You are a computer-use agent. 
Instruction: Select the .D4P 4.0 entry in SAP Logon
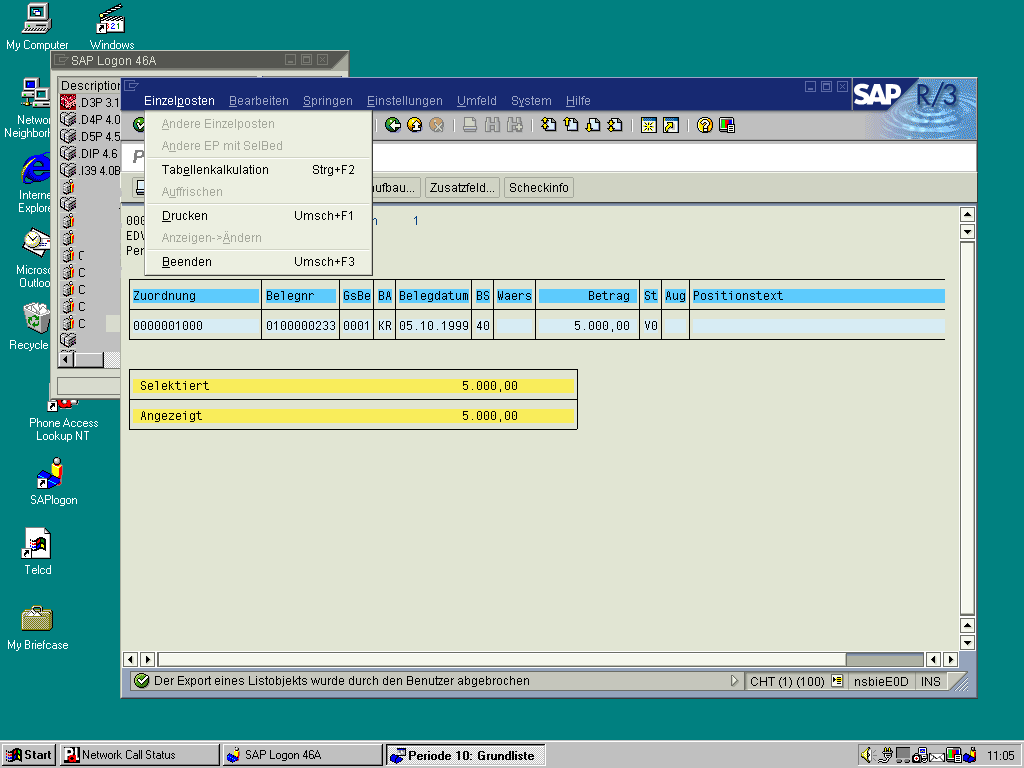coord(90,120)
